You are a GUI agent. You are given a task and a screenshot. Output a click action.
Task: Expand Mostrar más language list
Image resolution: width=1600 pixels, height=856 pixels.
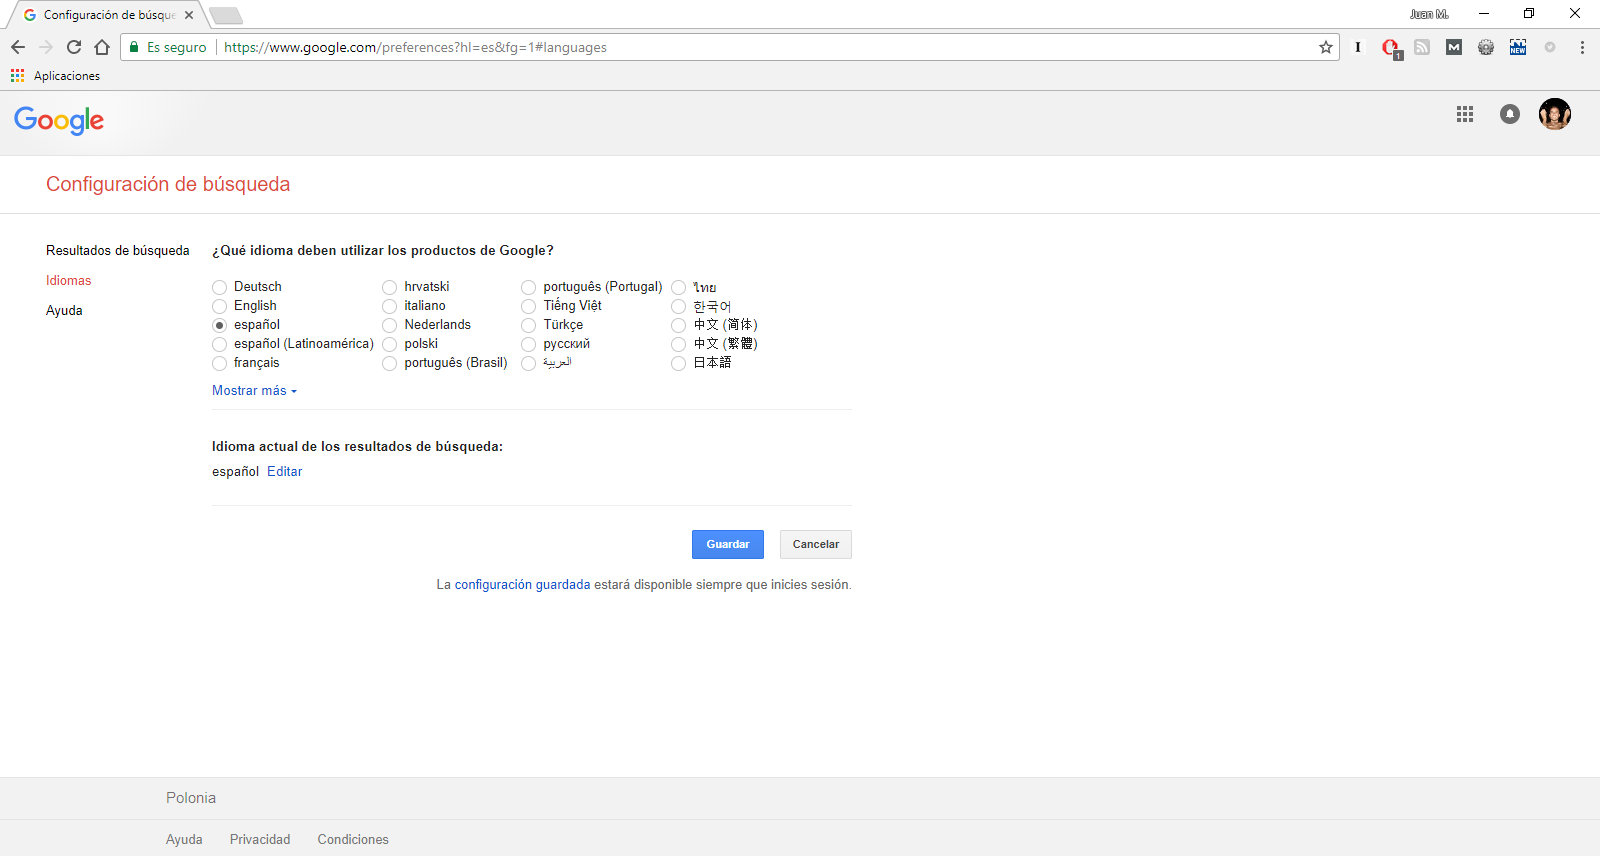254,391
